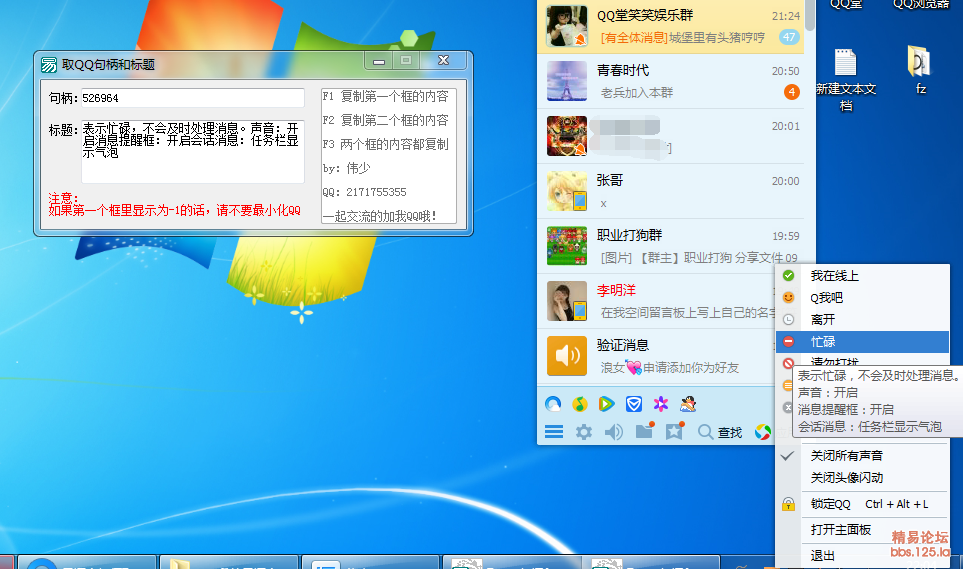Open the 职业打狗群 conversation row
This screenshot has height=569, width=963.
[x=672, y=246]
